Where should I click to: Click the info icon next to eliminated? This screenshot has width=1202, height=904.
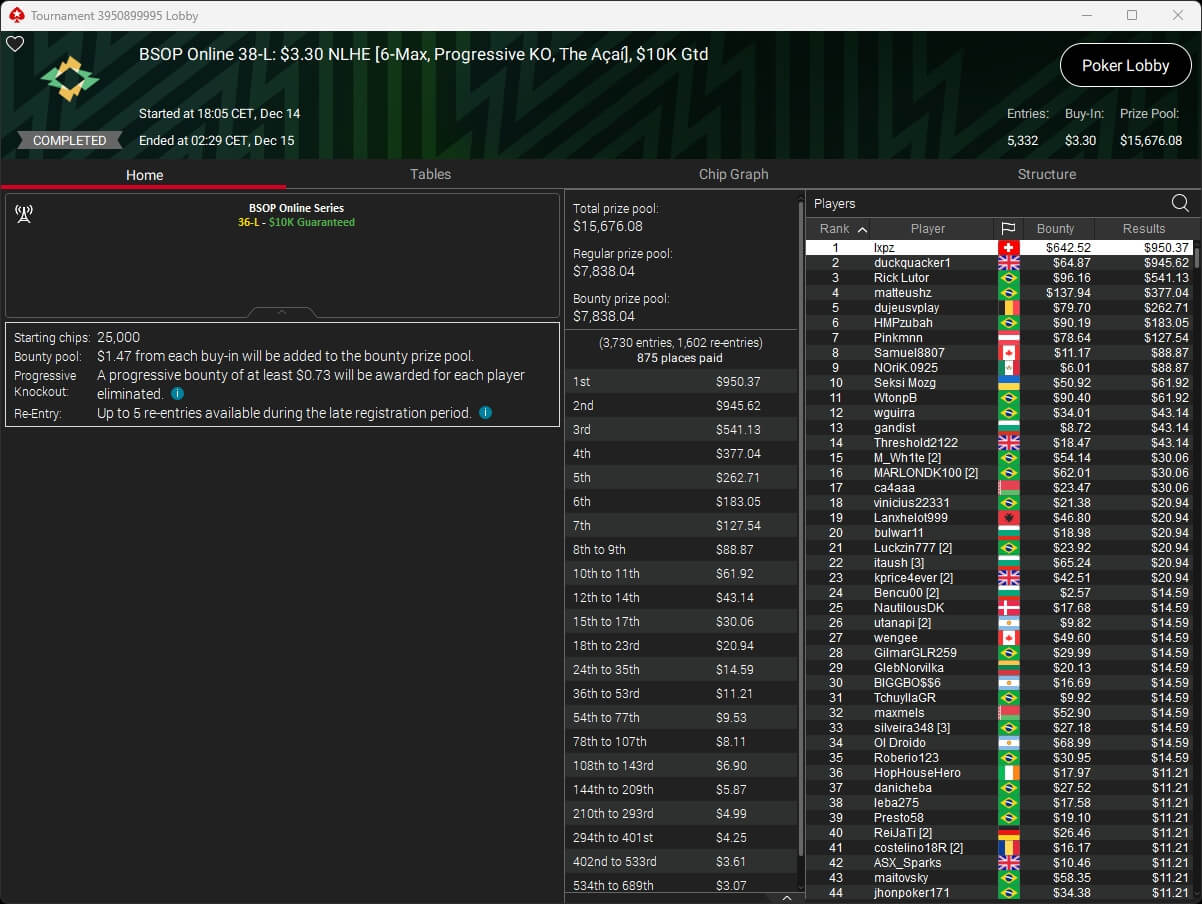coord(177,394)
